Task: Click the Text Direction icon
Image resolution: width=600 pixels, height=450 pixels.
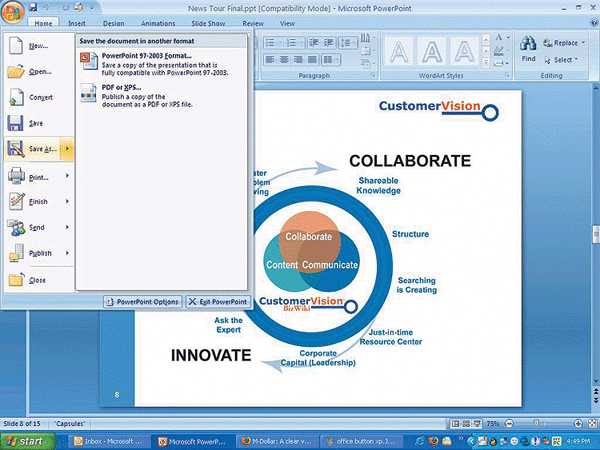Action: (367, 38)
